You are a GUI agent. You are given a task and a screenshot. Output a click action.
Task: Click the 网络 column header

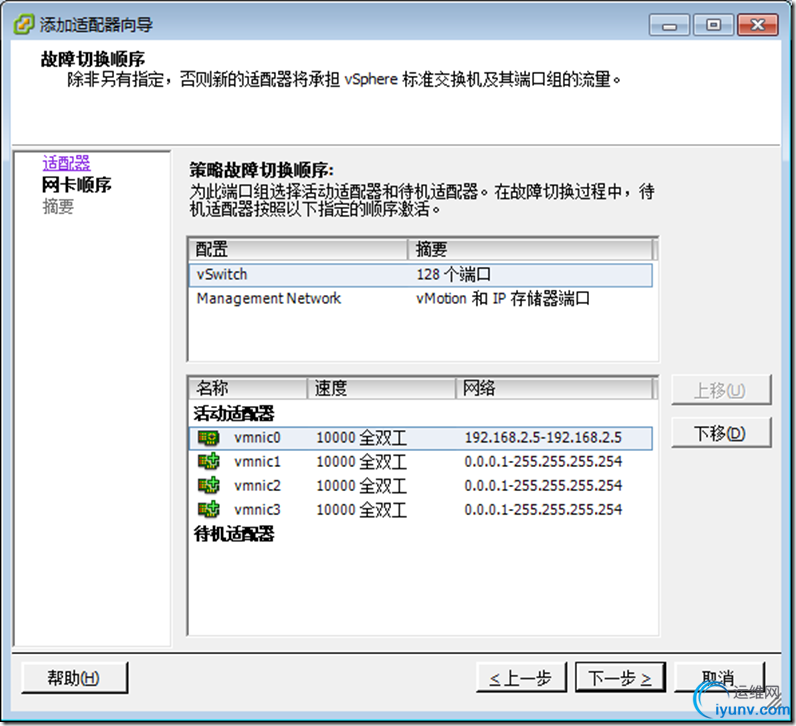tap(554, 388)
